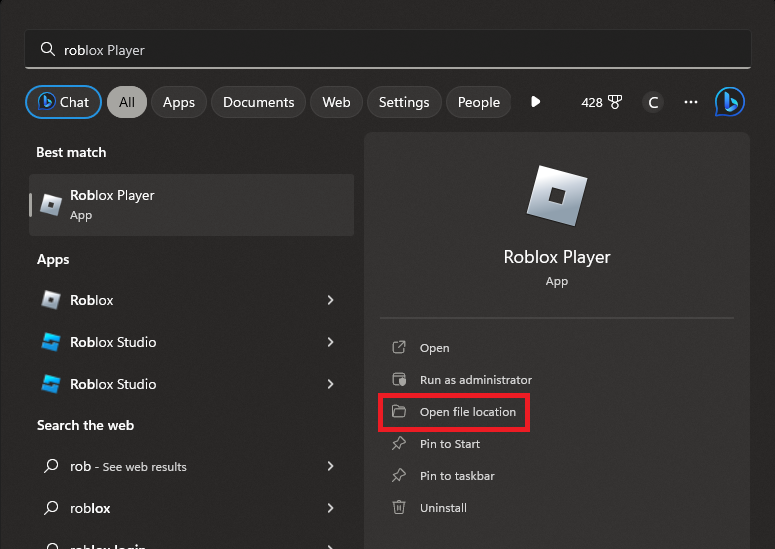Click the Uninstall trash icon
Screen dimensions: 775x549
pyautogui.click(x=399, y=508)
